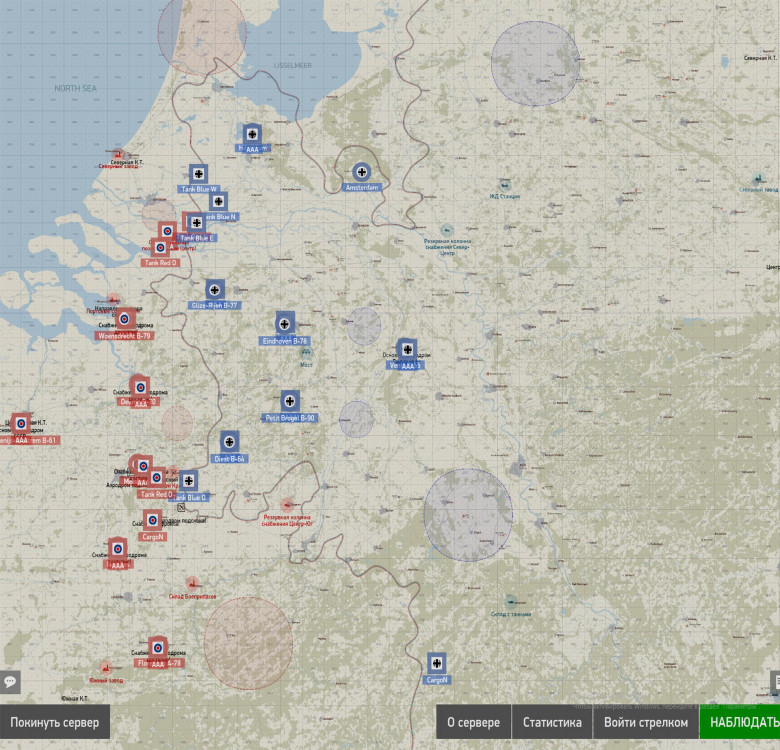Select the blue airfield icon north of Tank Blue W
Viewport: 780px width, 750px height.
pos(252,134)
